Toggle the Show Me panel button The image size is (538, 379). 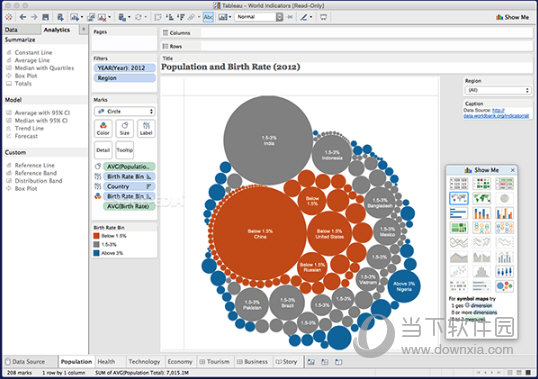[513, 17]
